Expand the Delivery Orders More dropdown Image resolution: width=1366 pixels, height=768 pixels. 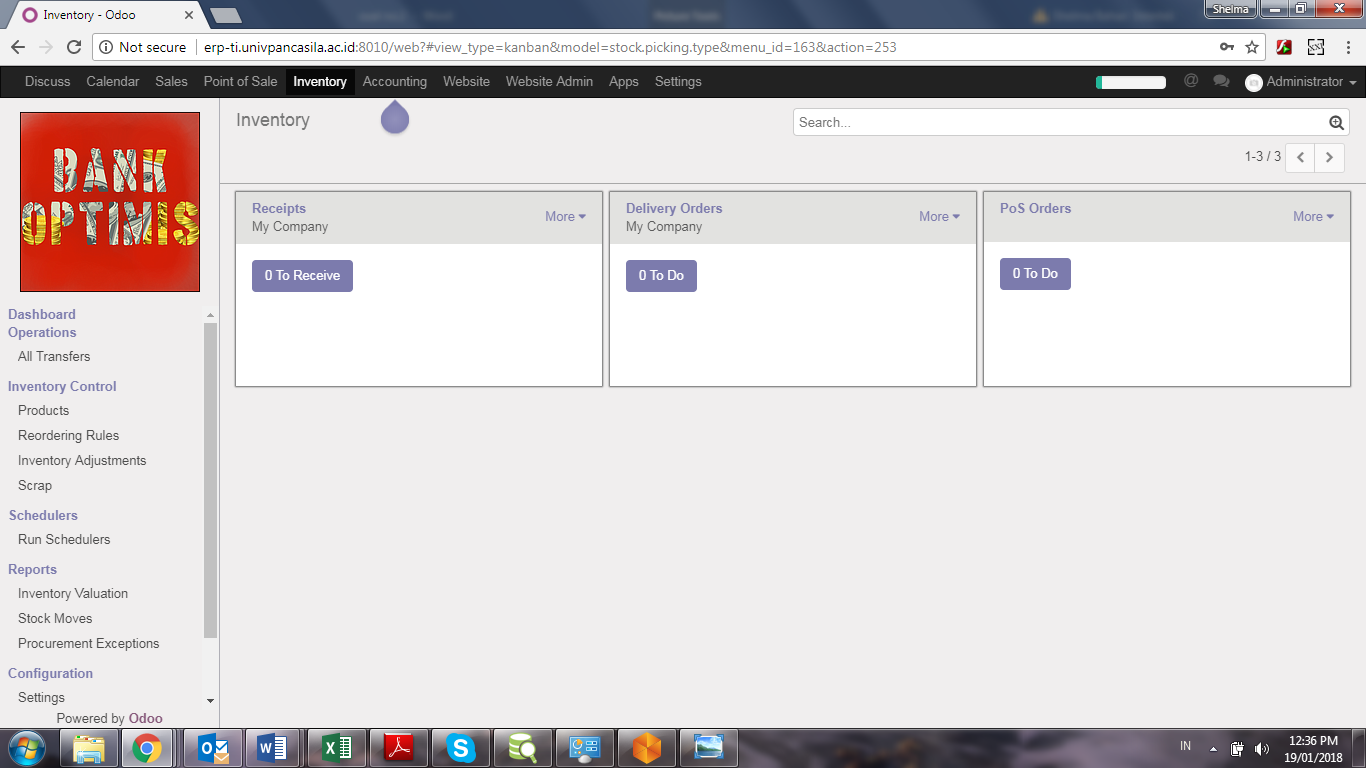pos(939,216)
